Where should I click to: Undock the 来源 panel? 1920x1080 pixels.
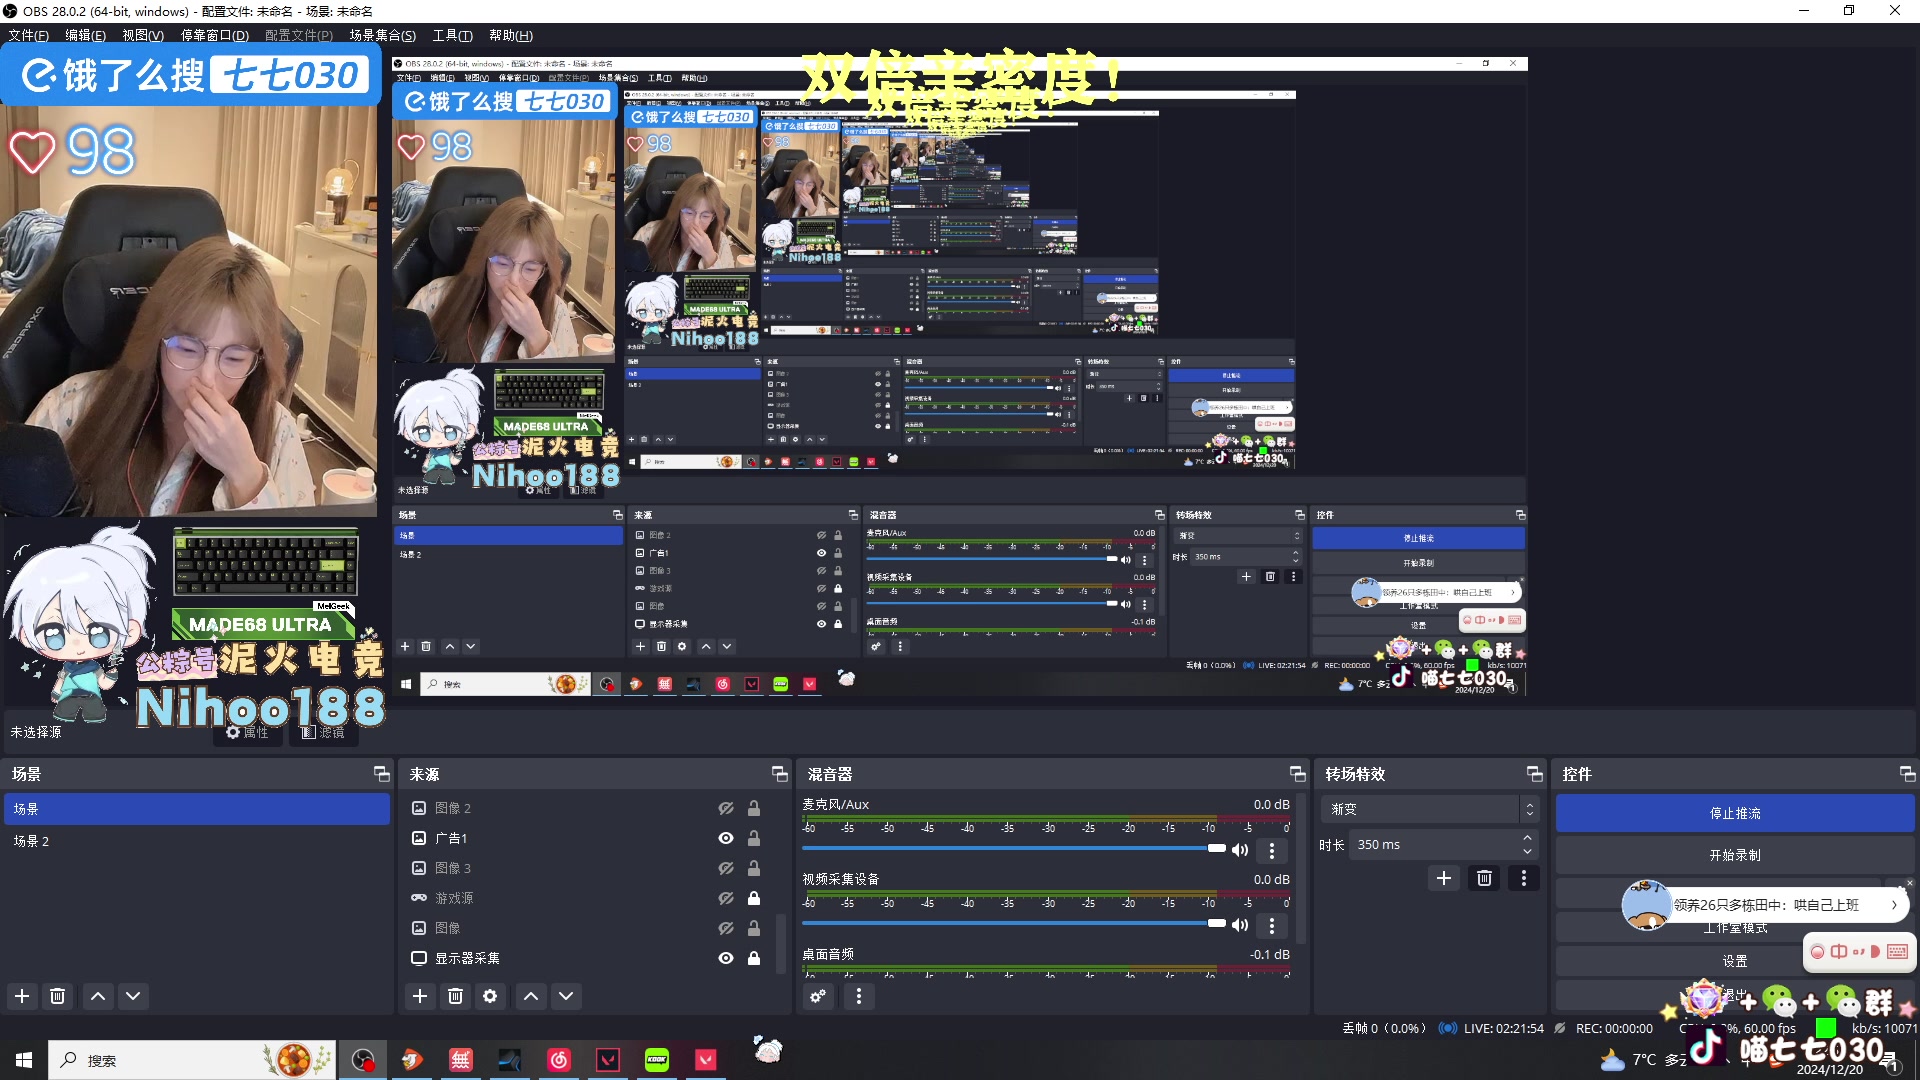(x=779, y=774)
